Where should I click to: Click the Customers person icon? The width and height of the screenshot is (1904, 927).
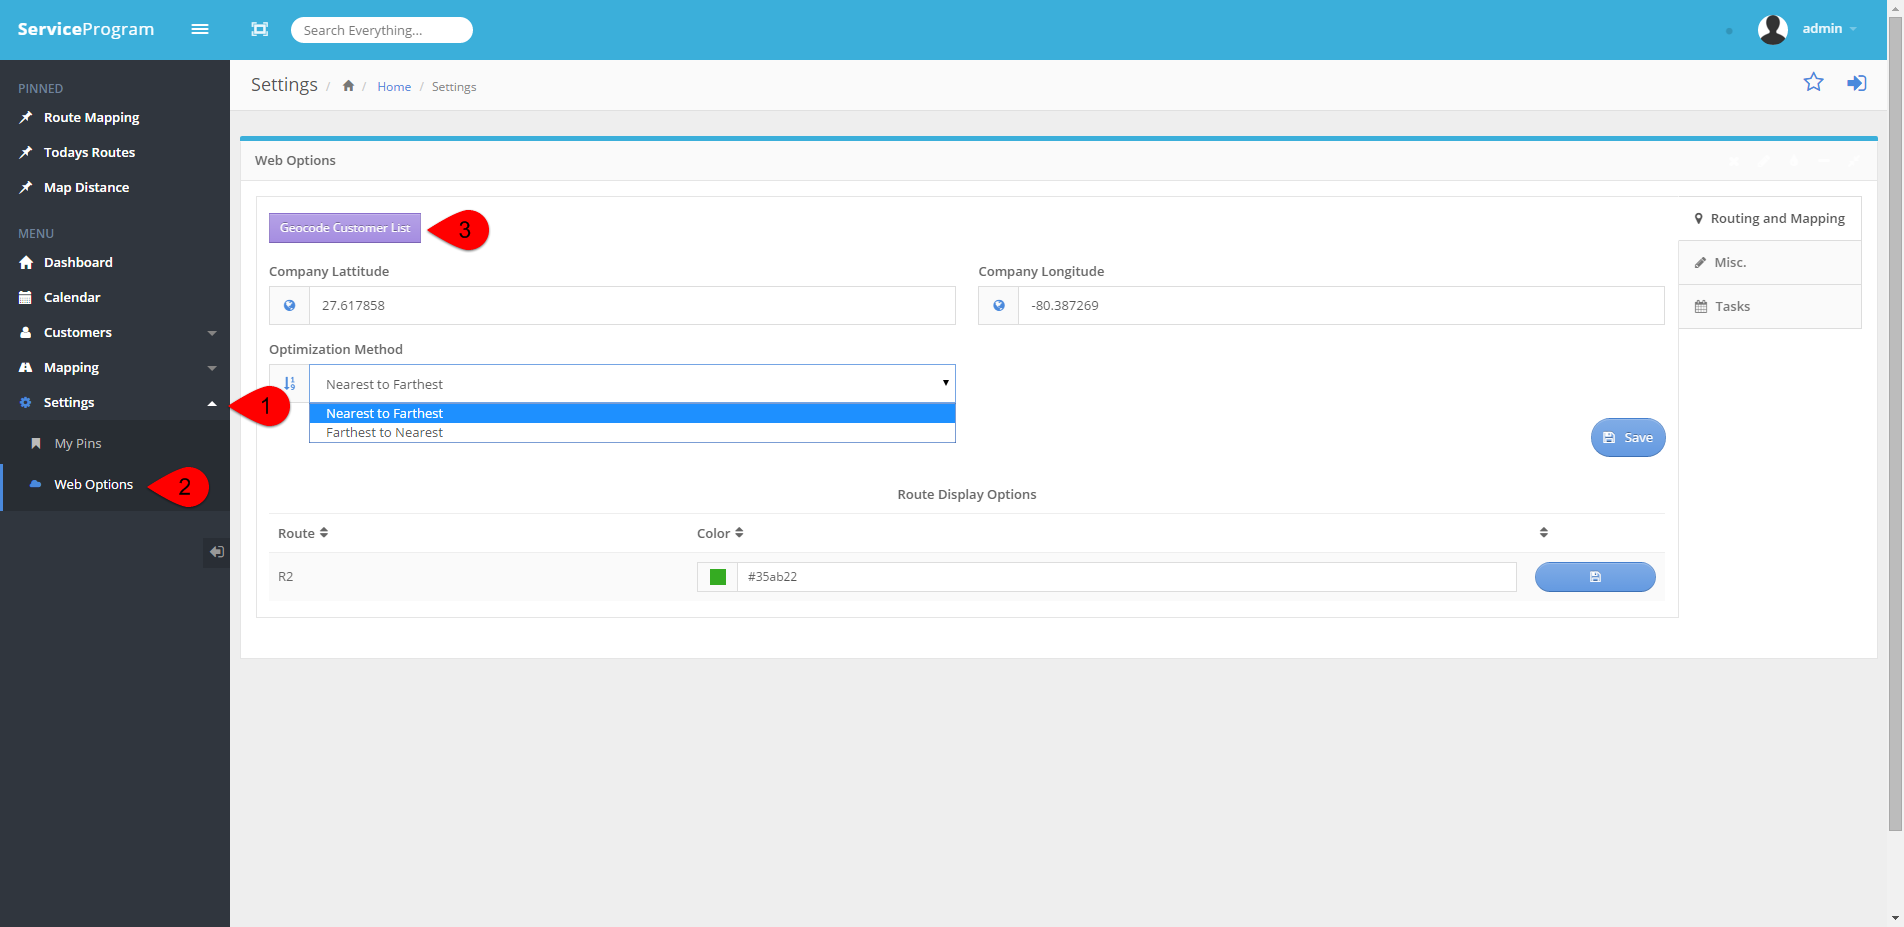26,332
